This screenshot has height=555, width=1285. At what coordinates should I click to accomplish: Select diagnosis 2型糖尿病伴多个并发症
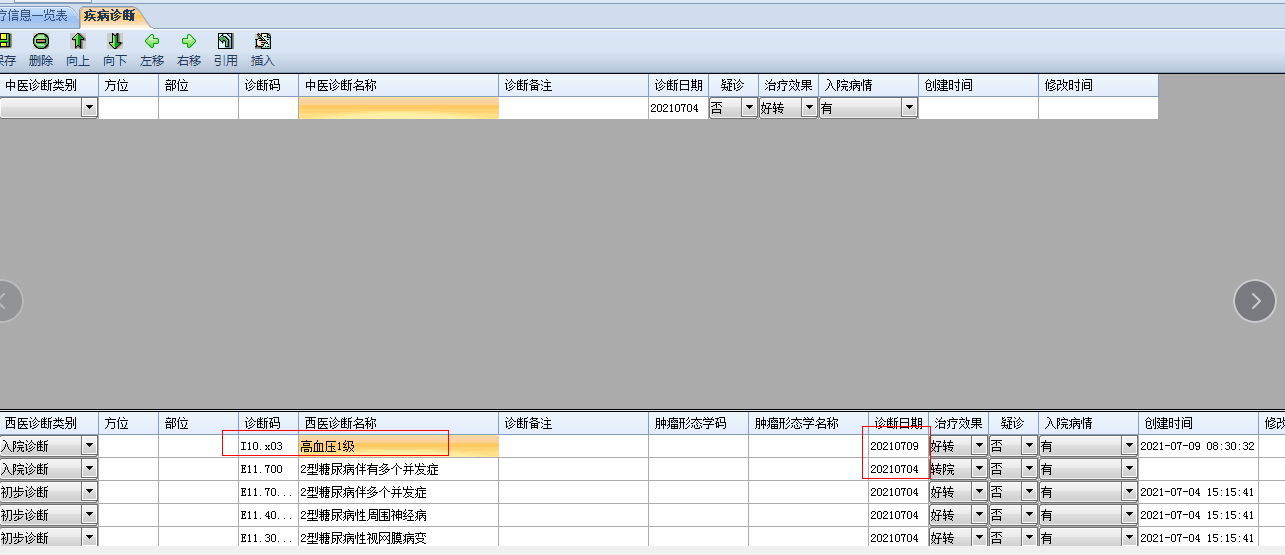[363, 492]
